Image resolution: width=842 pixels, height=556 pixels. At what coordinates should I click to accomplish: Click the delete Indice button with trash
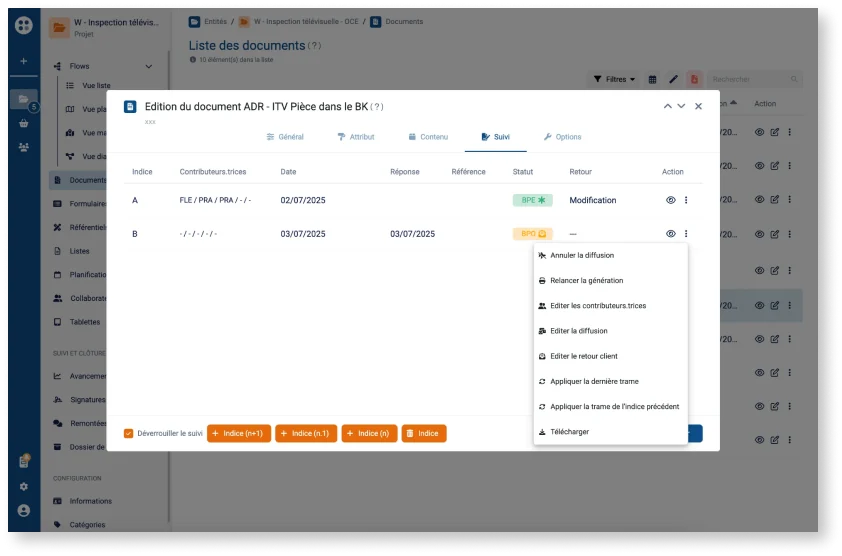[424, 434]
